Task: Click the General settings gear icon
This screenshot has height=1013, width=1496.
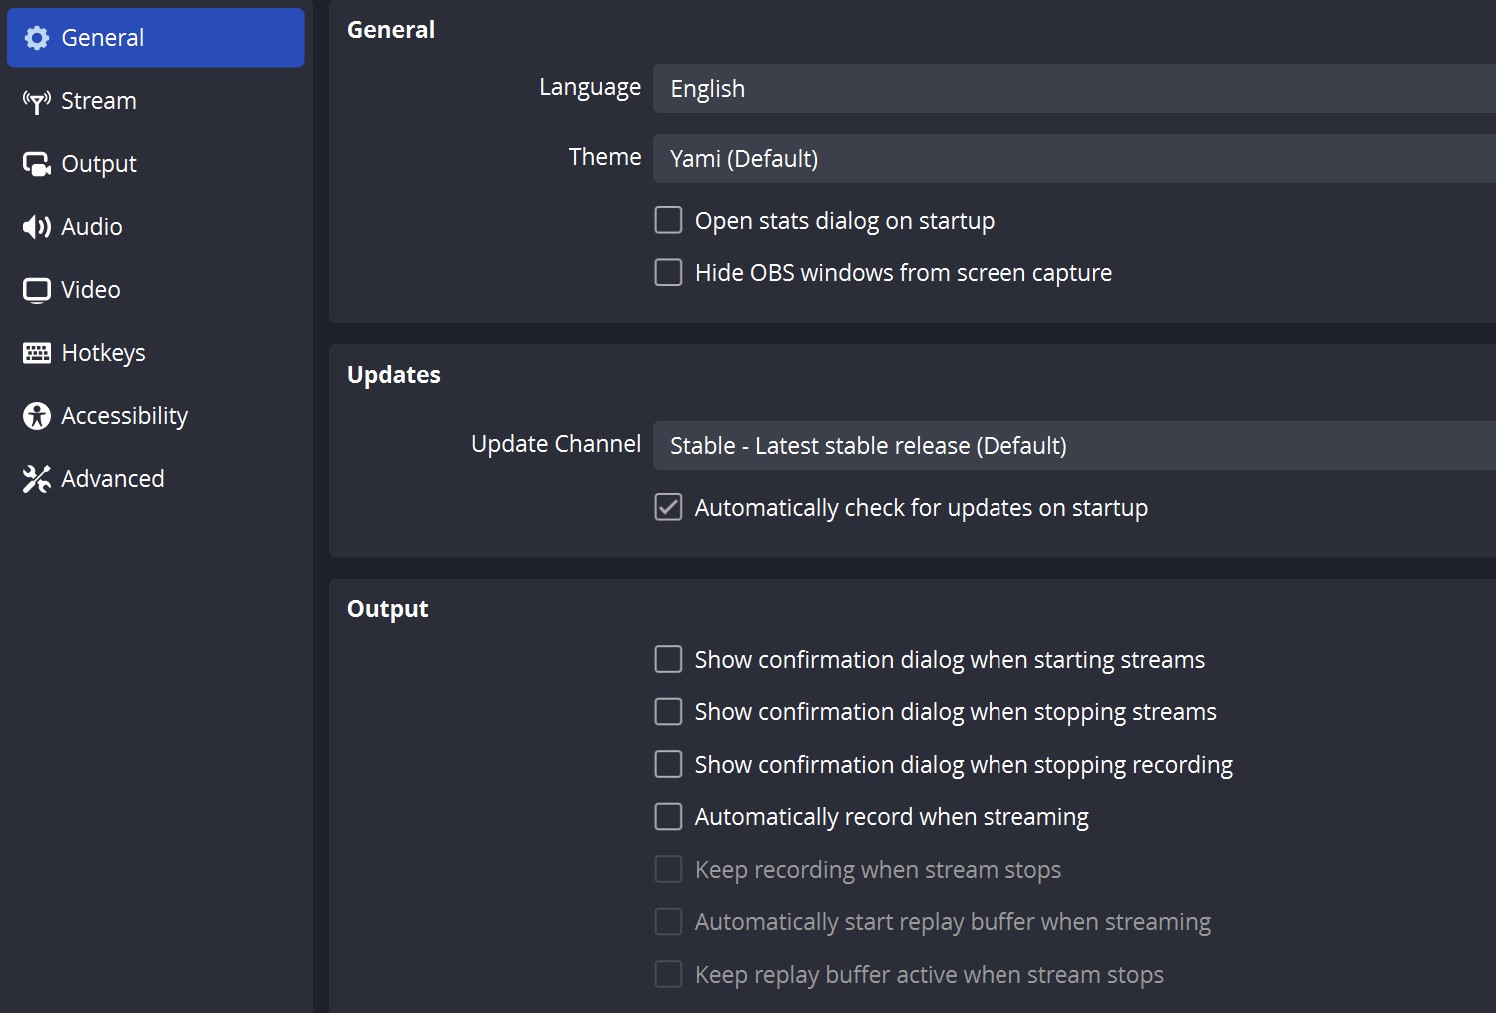Action: click(37, 37)
